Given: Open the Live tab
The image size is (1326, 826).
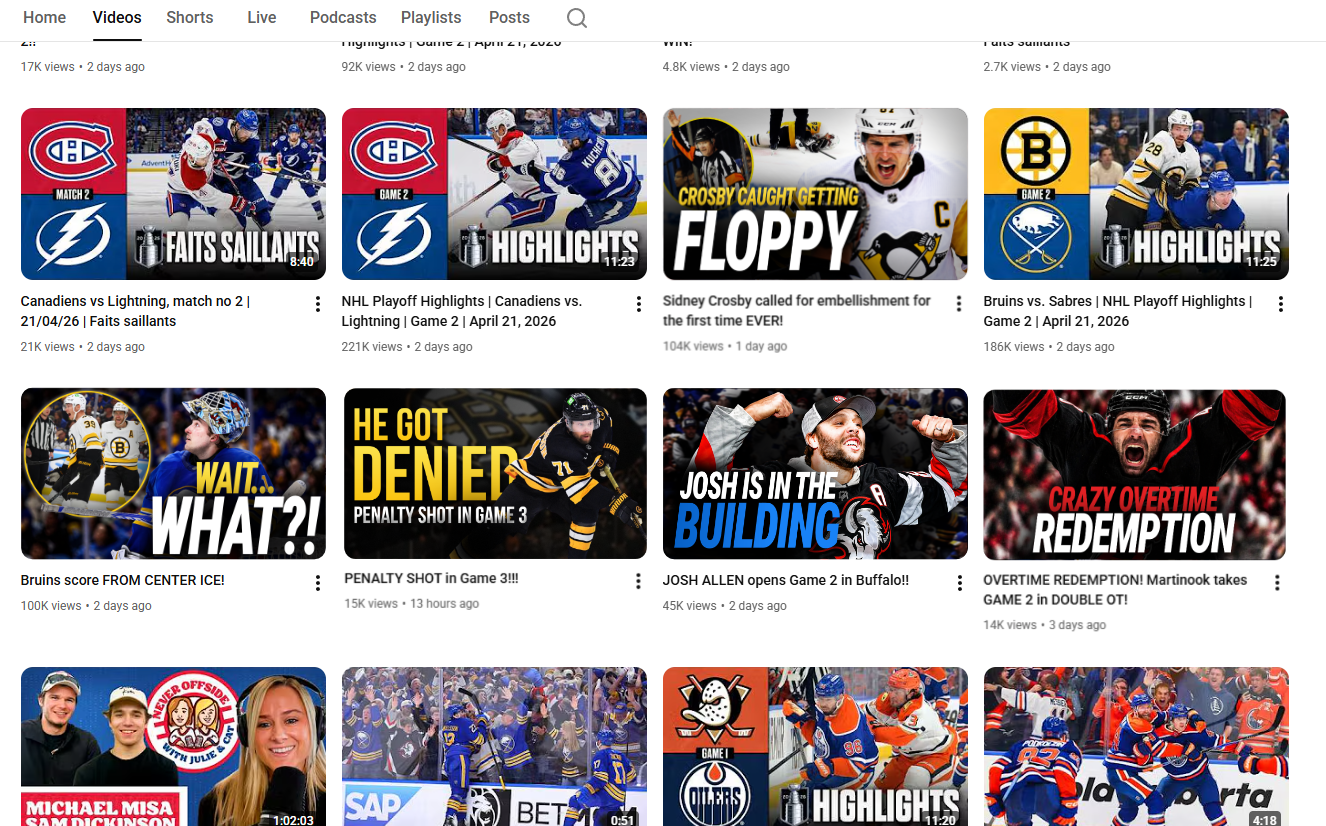Looking at the screenshot, I should tap(262, 18).
